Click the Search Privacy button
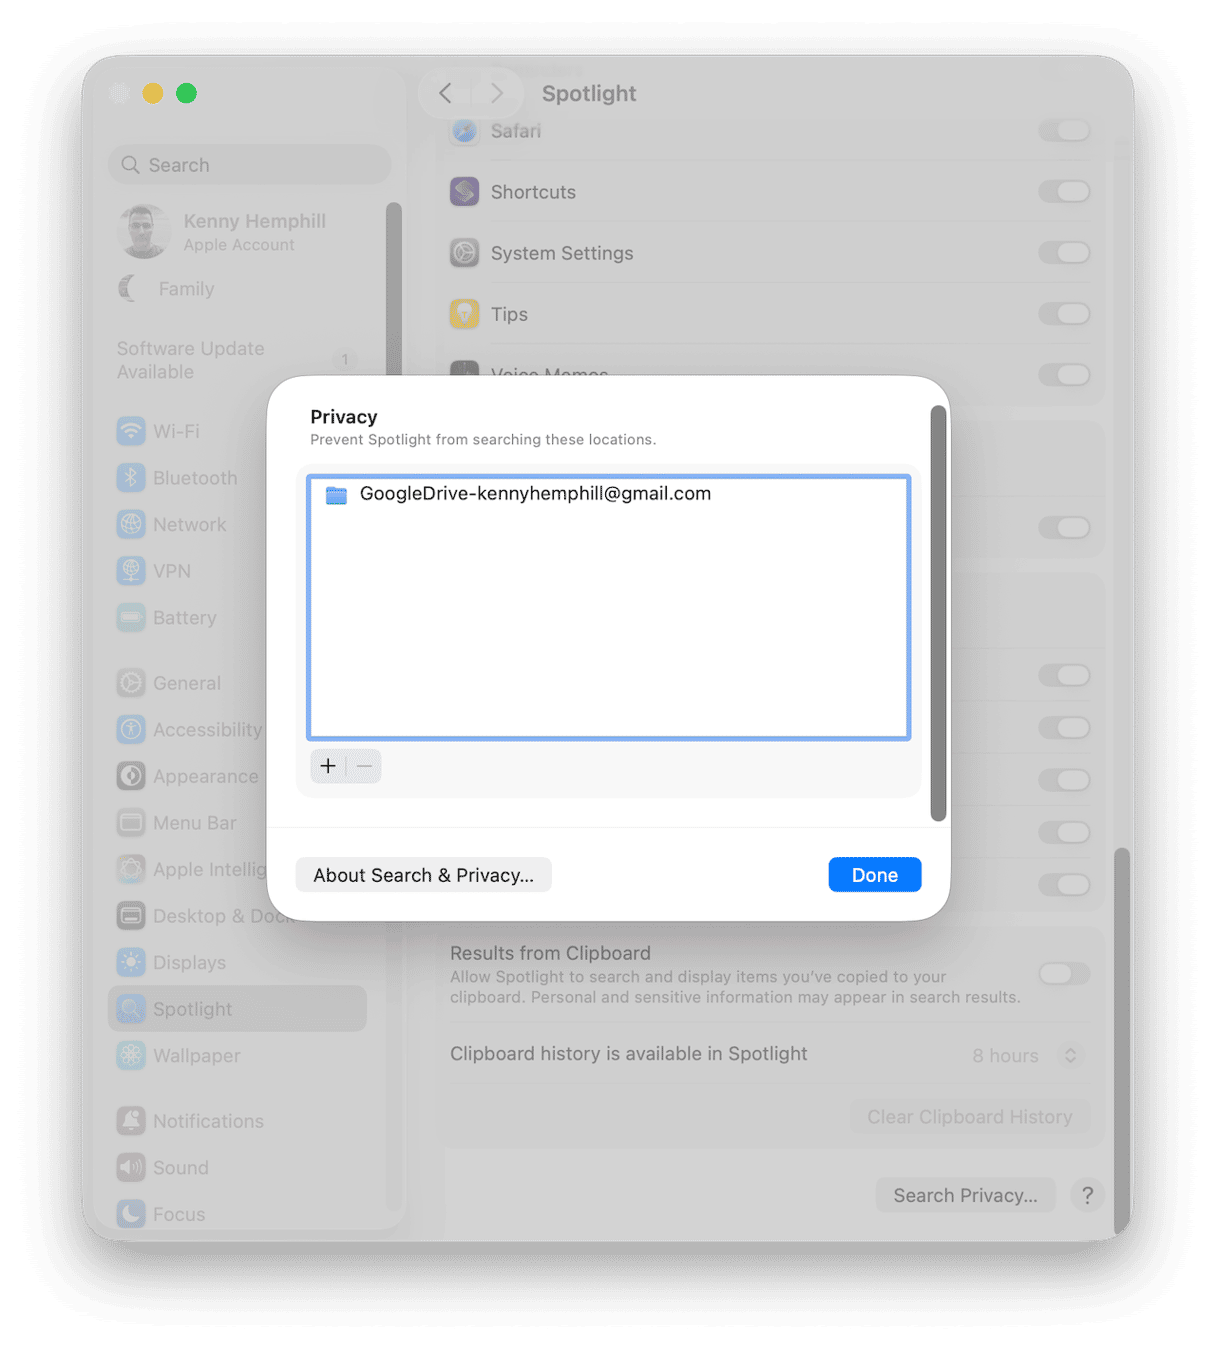 (x=966, y=1195)
